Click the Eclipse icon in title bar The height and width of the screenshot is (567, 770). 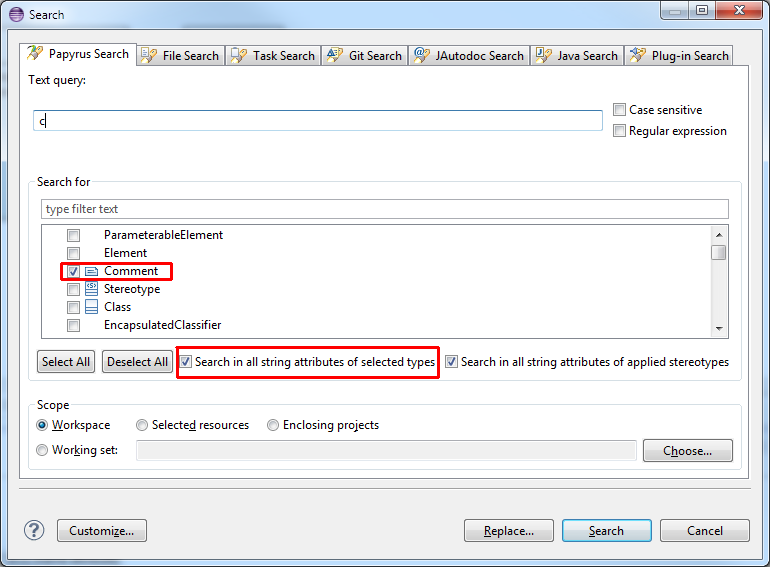pyautogui.click(x=16, y=15)
